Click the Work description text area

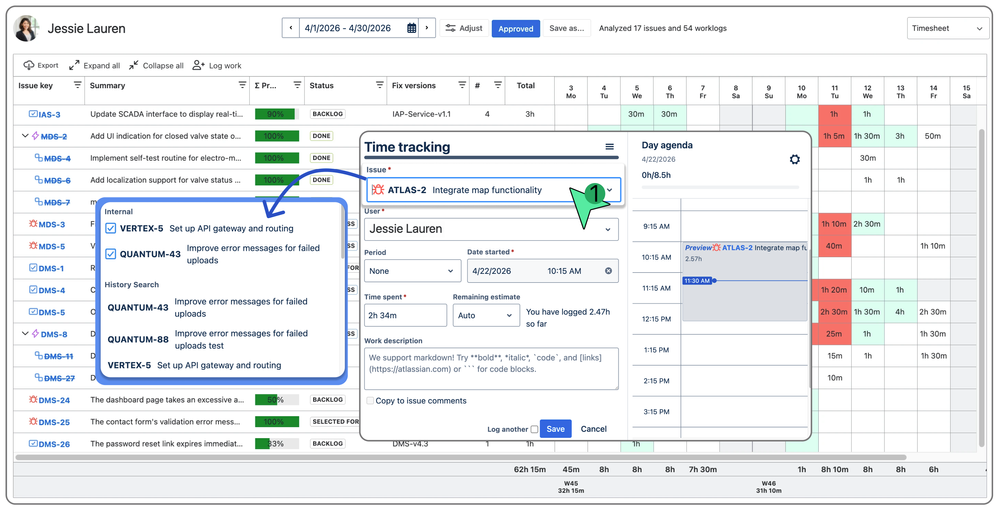[491, 368]
